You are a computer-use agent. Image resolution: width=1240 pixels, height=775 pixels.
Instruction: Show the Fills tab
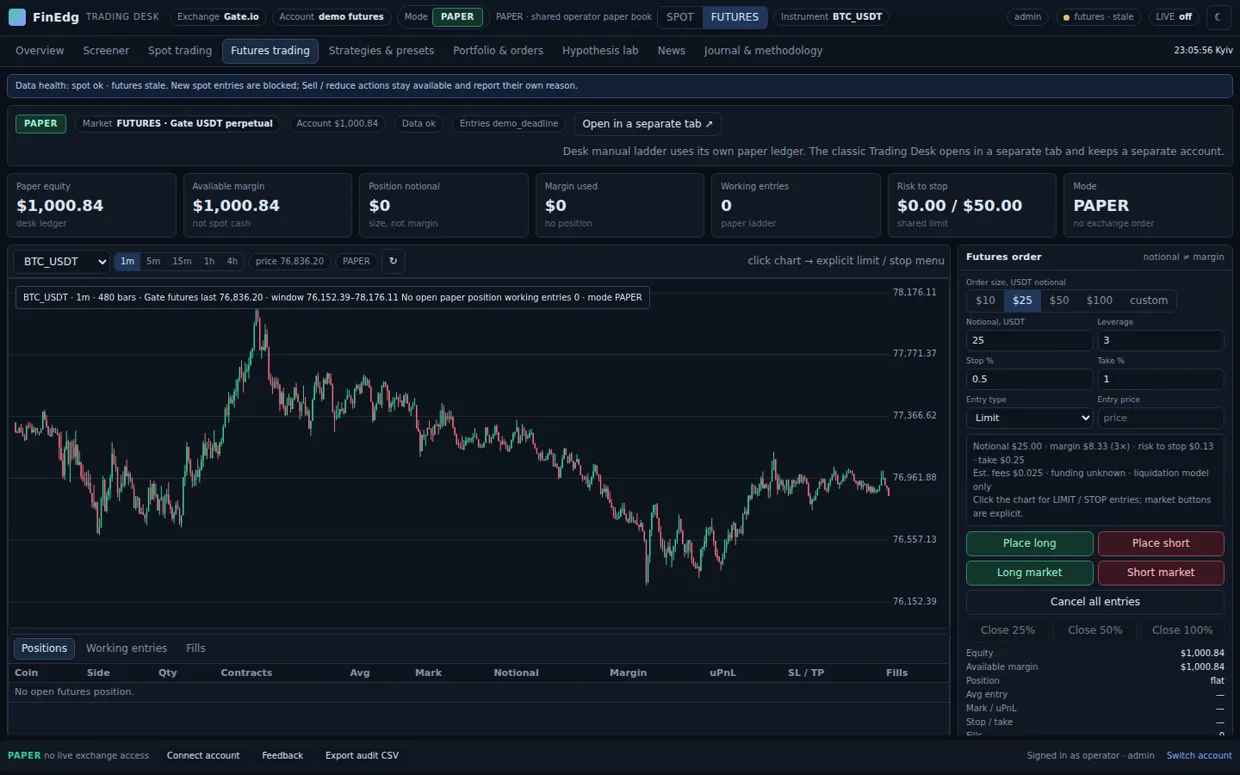(196, 648)
